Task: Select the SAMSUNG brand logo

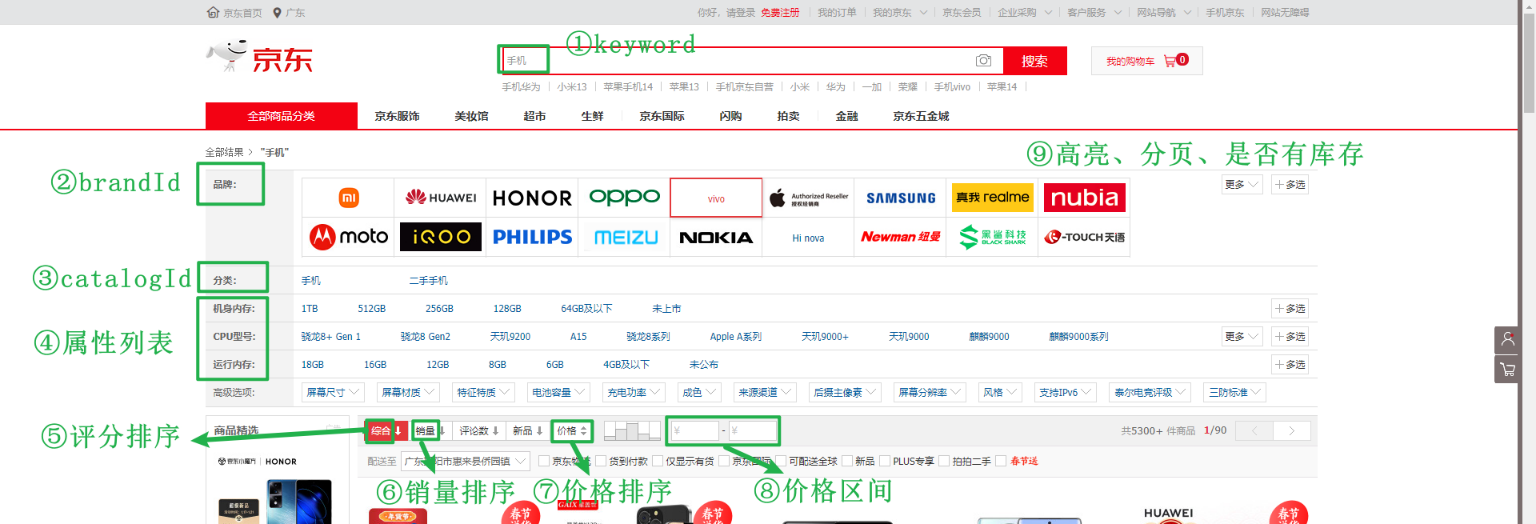Action: point(901,198)
